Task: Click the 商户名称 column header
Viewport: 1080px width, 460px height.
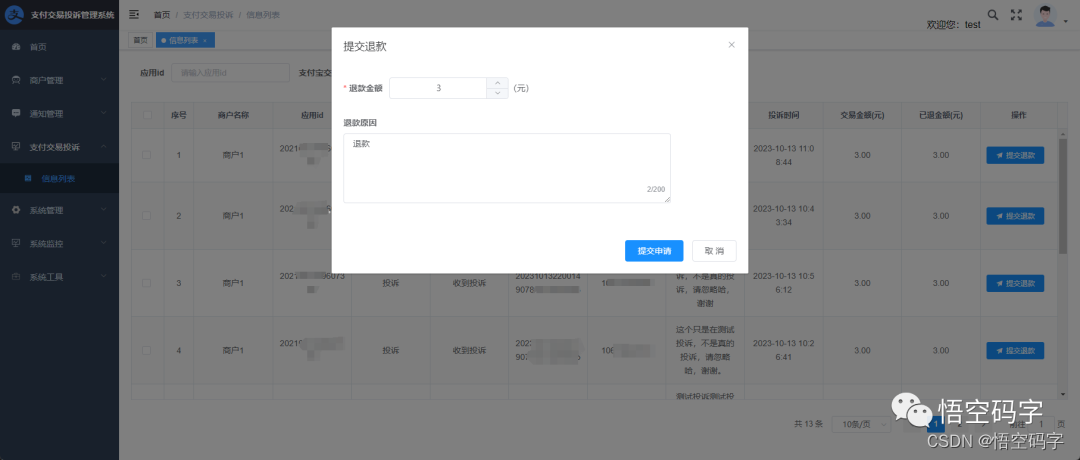Action: click(233, 115)
